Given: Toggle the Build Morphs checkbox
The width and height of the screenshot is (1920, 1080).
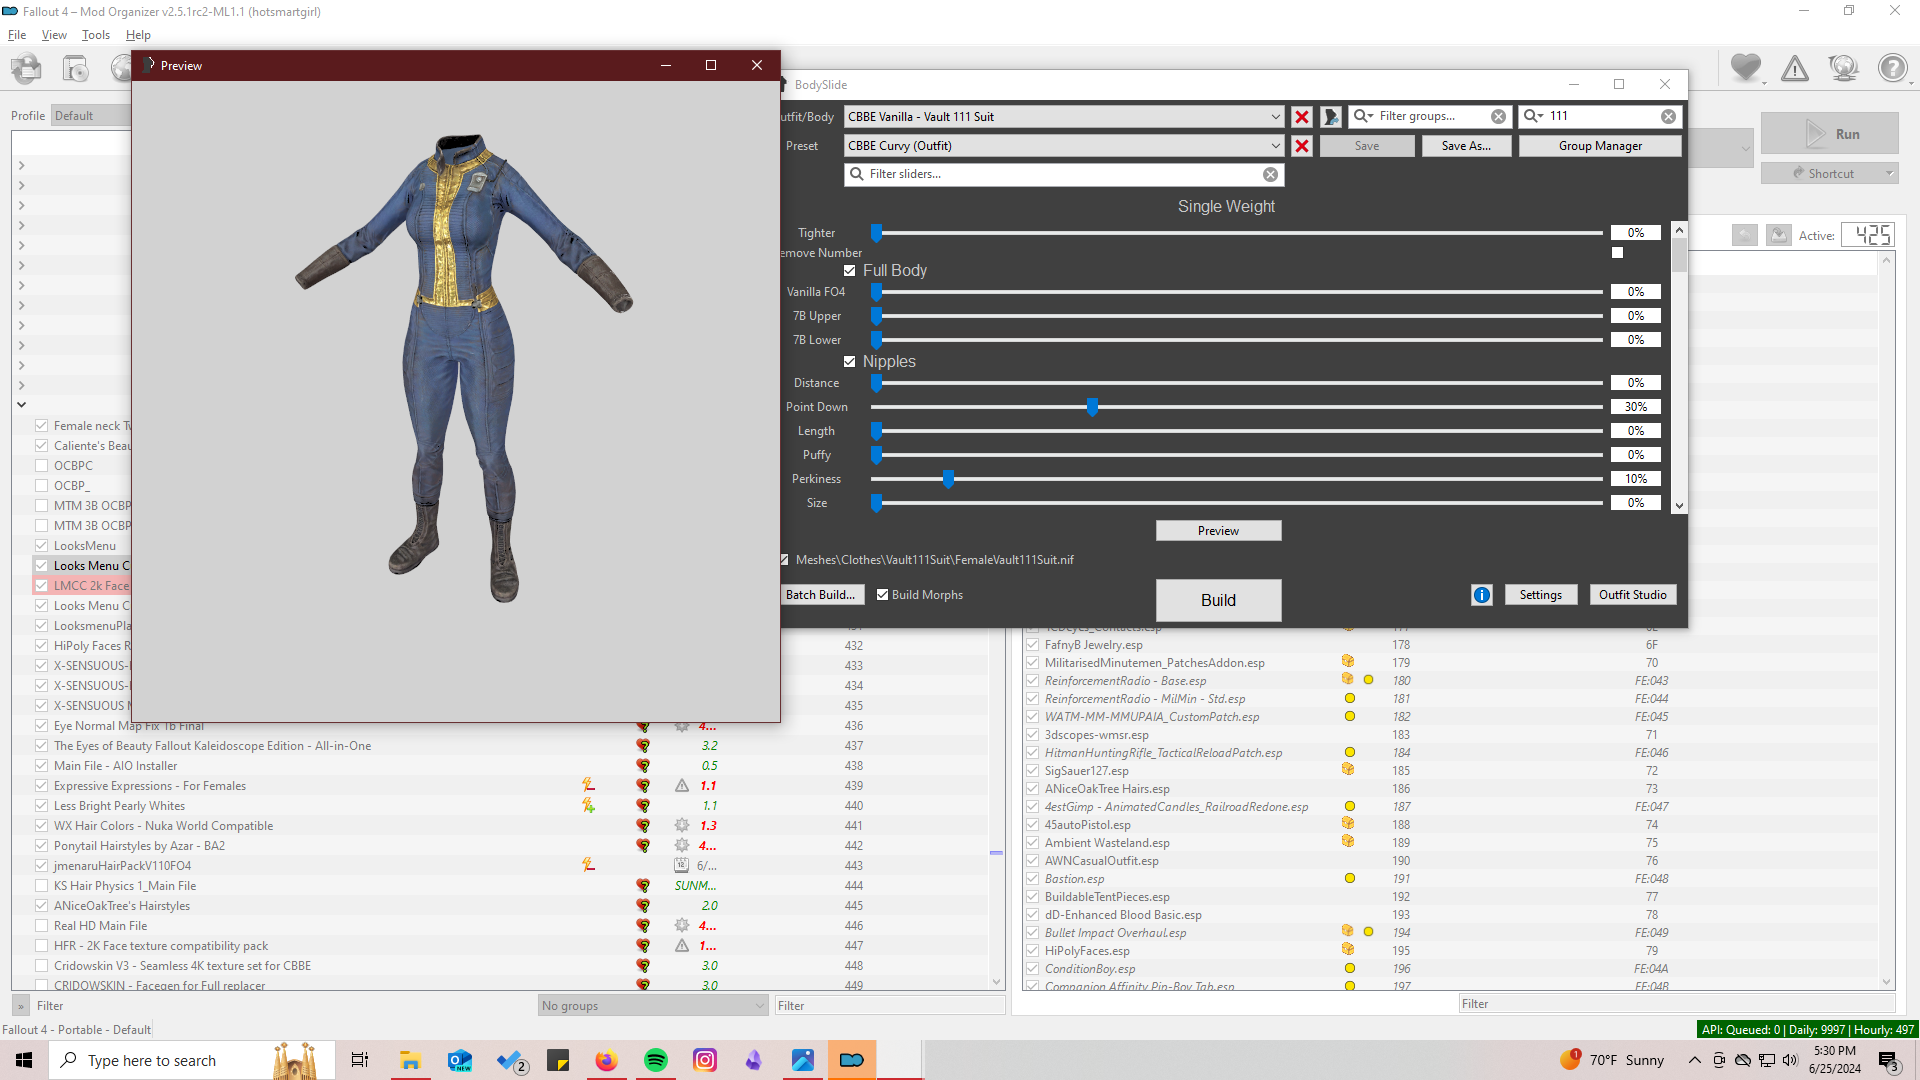Looking at the screenshot, I should click(x=883, y=595).
